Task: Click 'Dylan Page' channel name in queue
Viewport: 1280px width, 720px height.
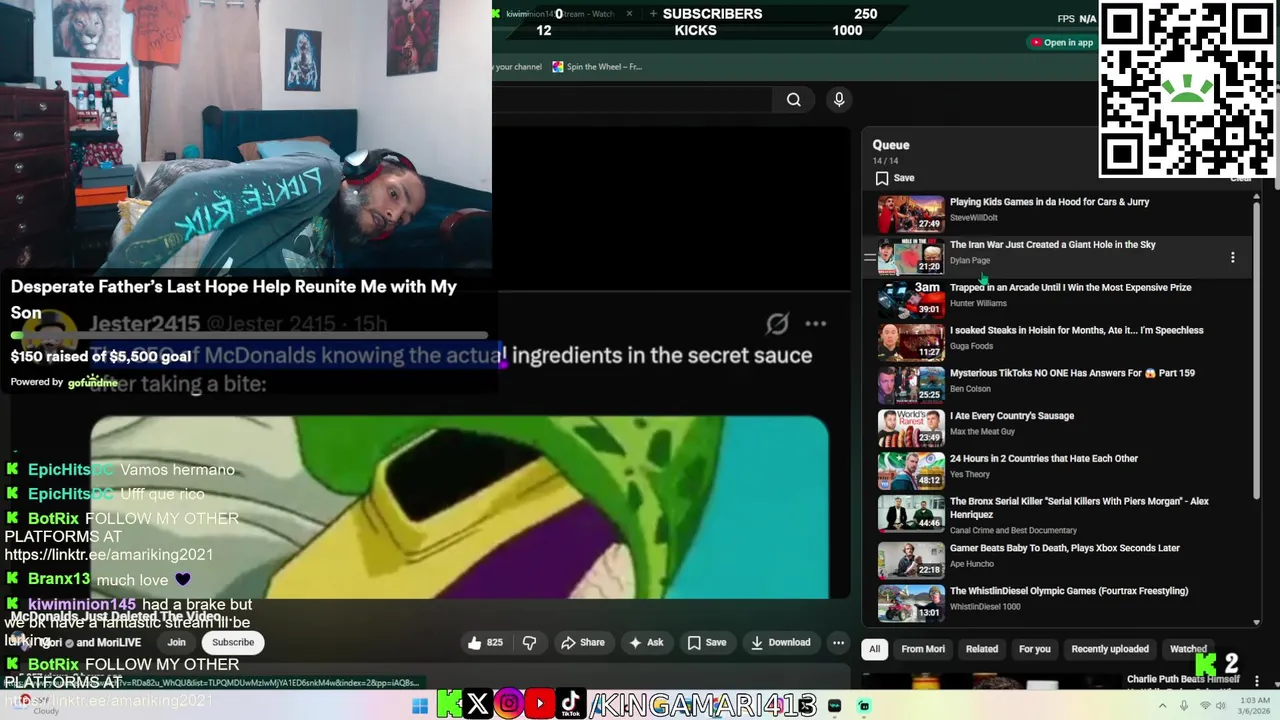Action: [x=970, y=261]
